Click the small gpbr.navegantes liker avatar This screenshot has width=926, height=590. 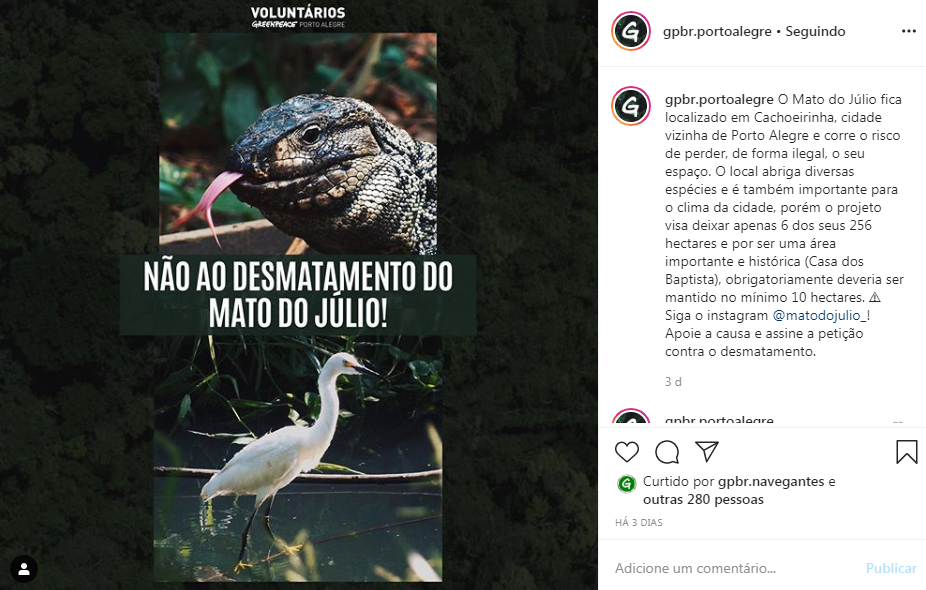pos(626,484)
